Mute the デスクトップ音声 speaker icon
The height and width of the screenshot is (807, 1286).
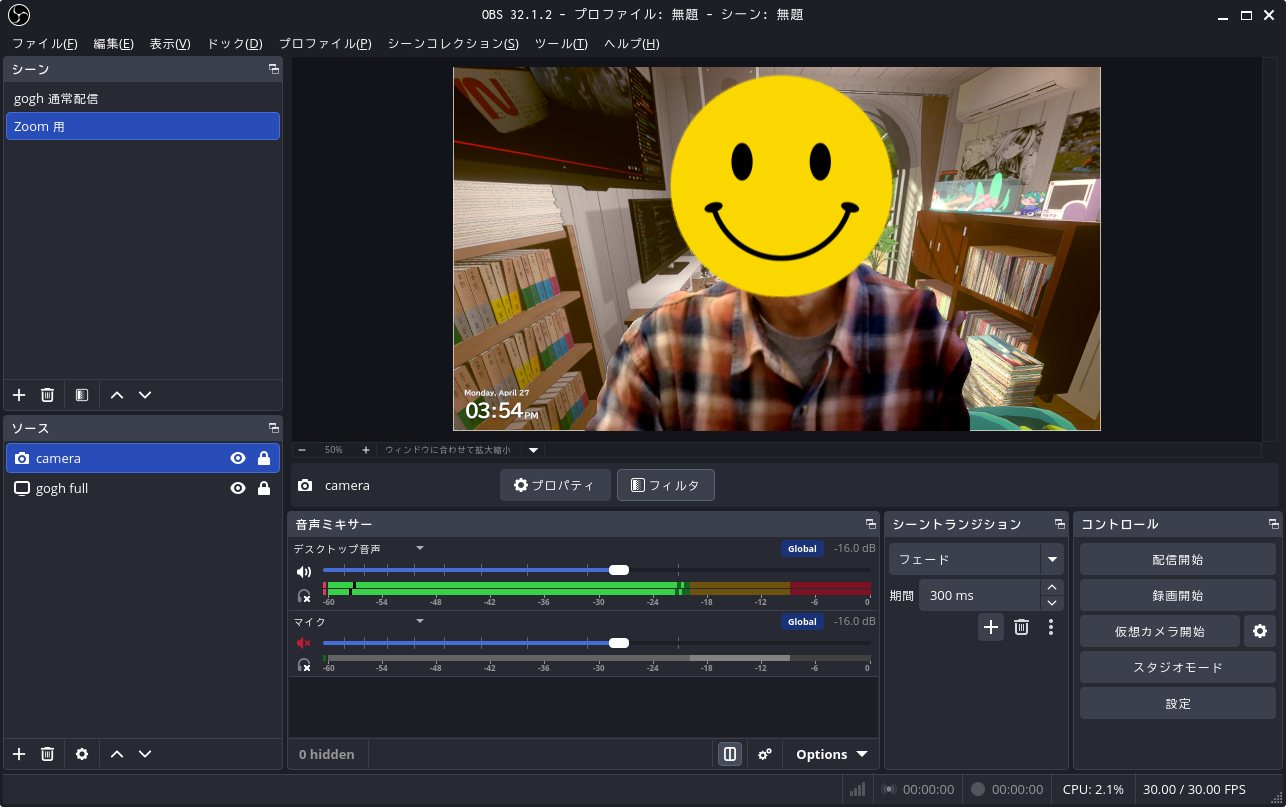coord(304,571)
